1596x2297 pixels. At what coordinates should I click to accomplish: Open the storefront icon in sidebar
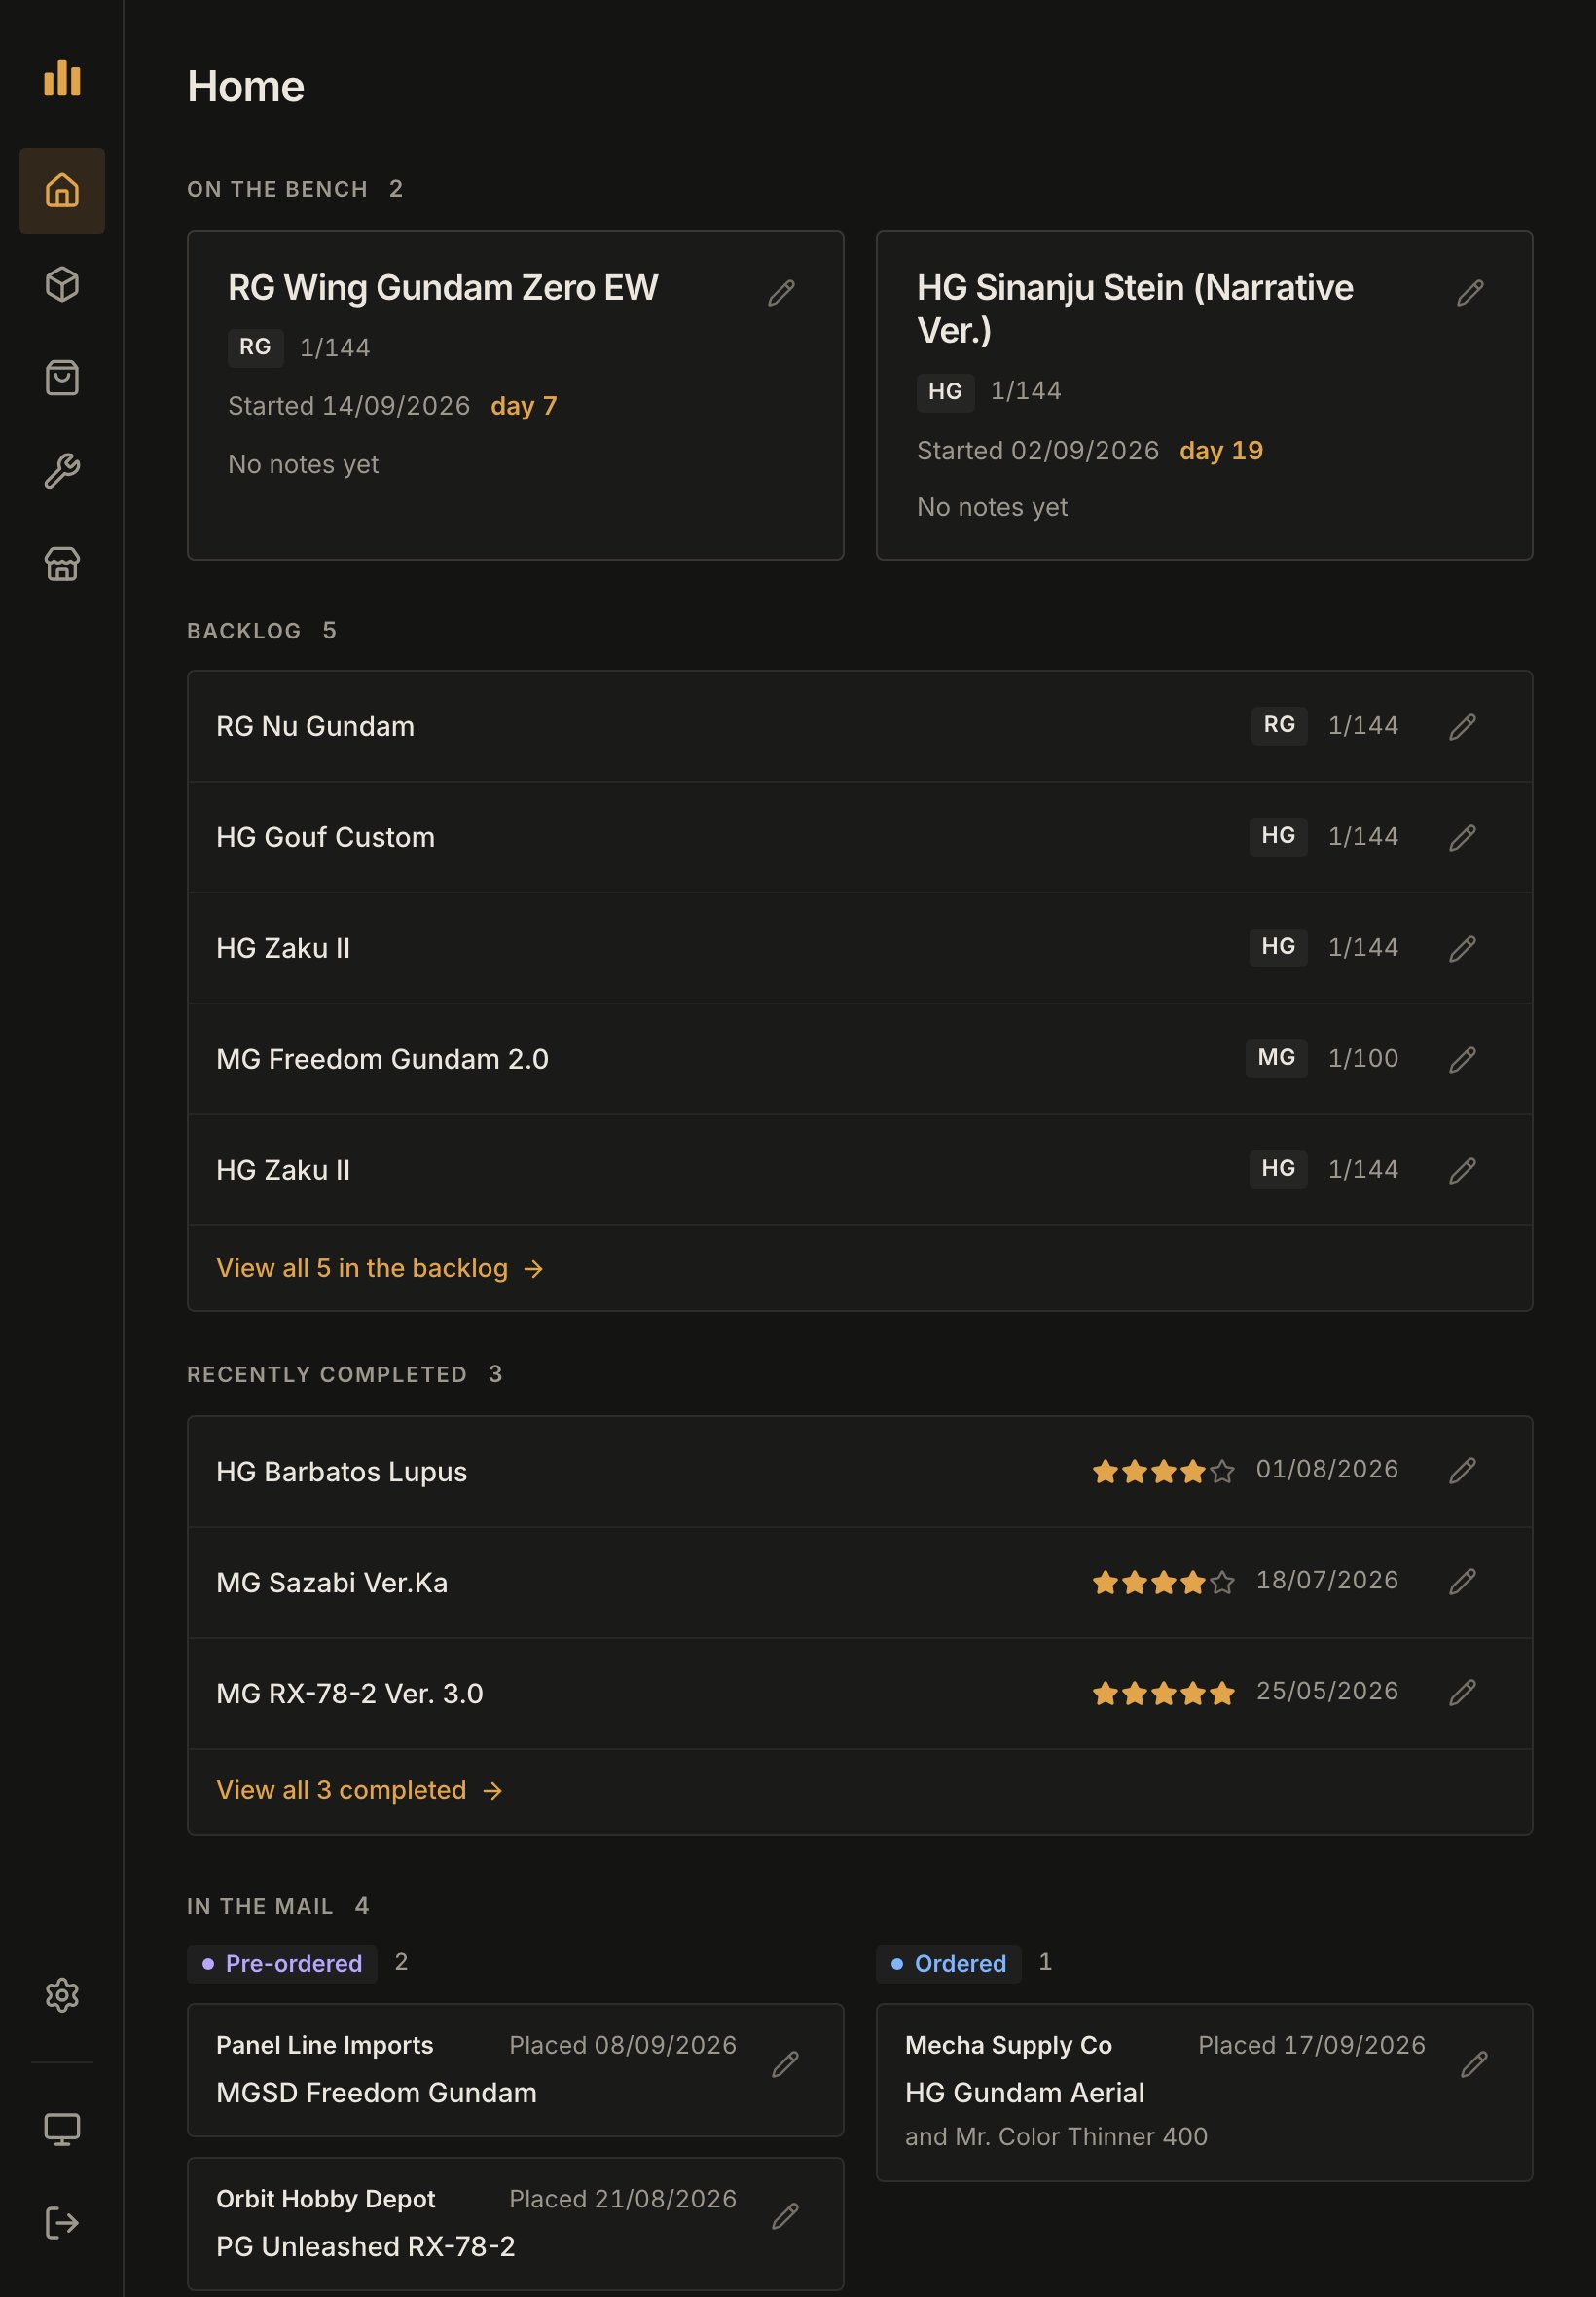point(62,564)
